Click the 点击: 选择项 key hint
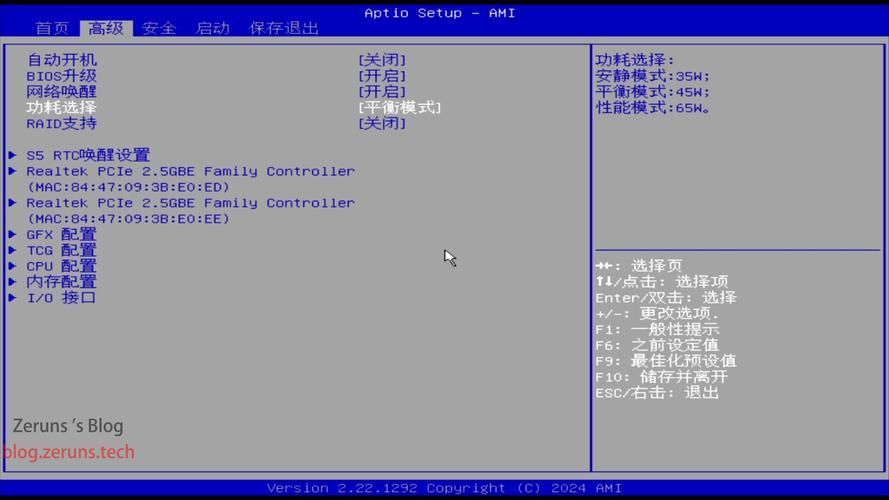The image size is (889, 500). click(662, 282)
